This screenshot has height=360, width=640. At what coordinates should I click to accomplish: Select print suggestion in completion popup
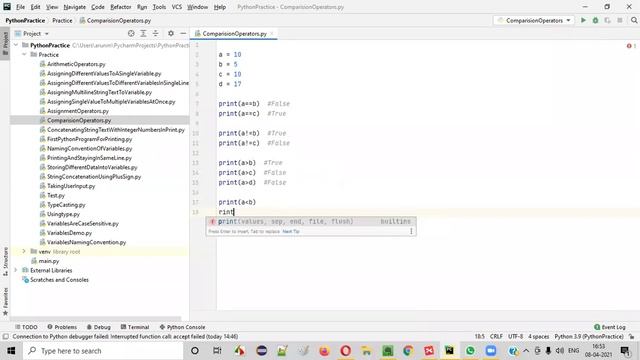pyautogui.click(x=311, y=221)
